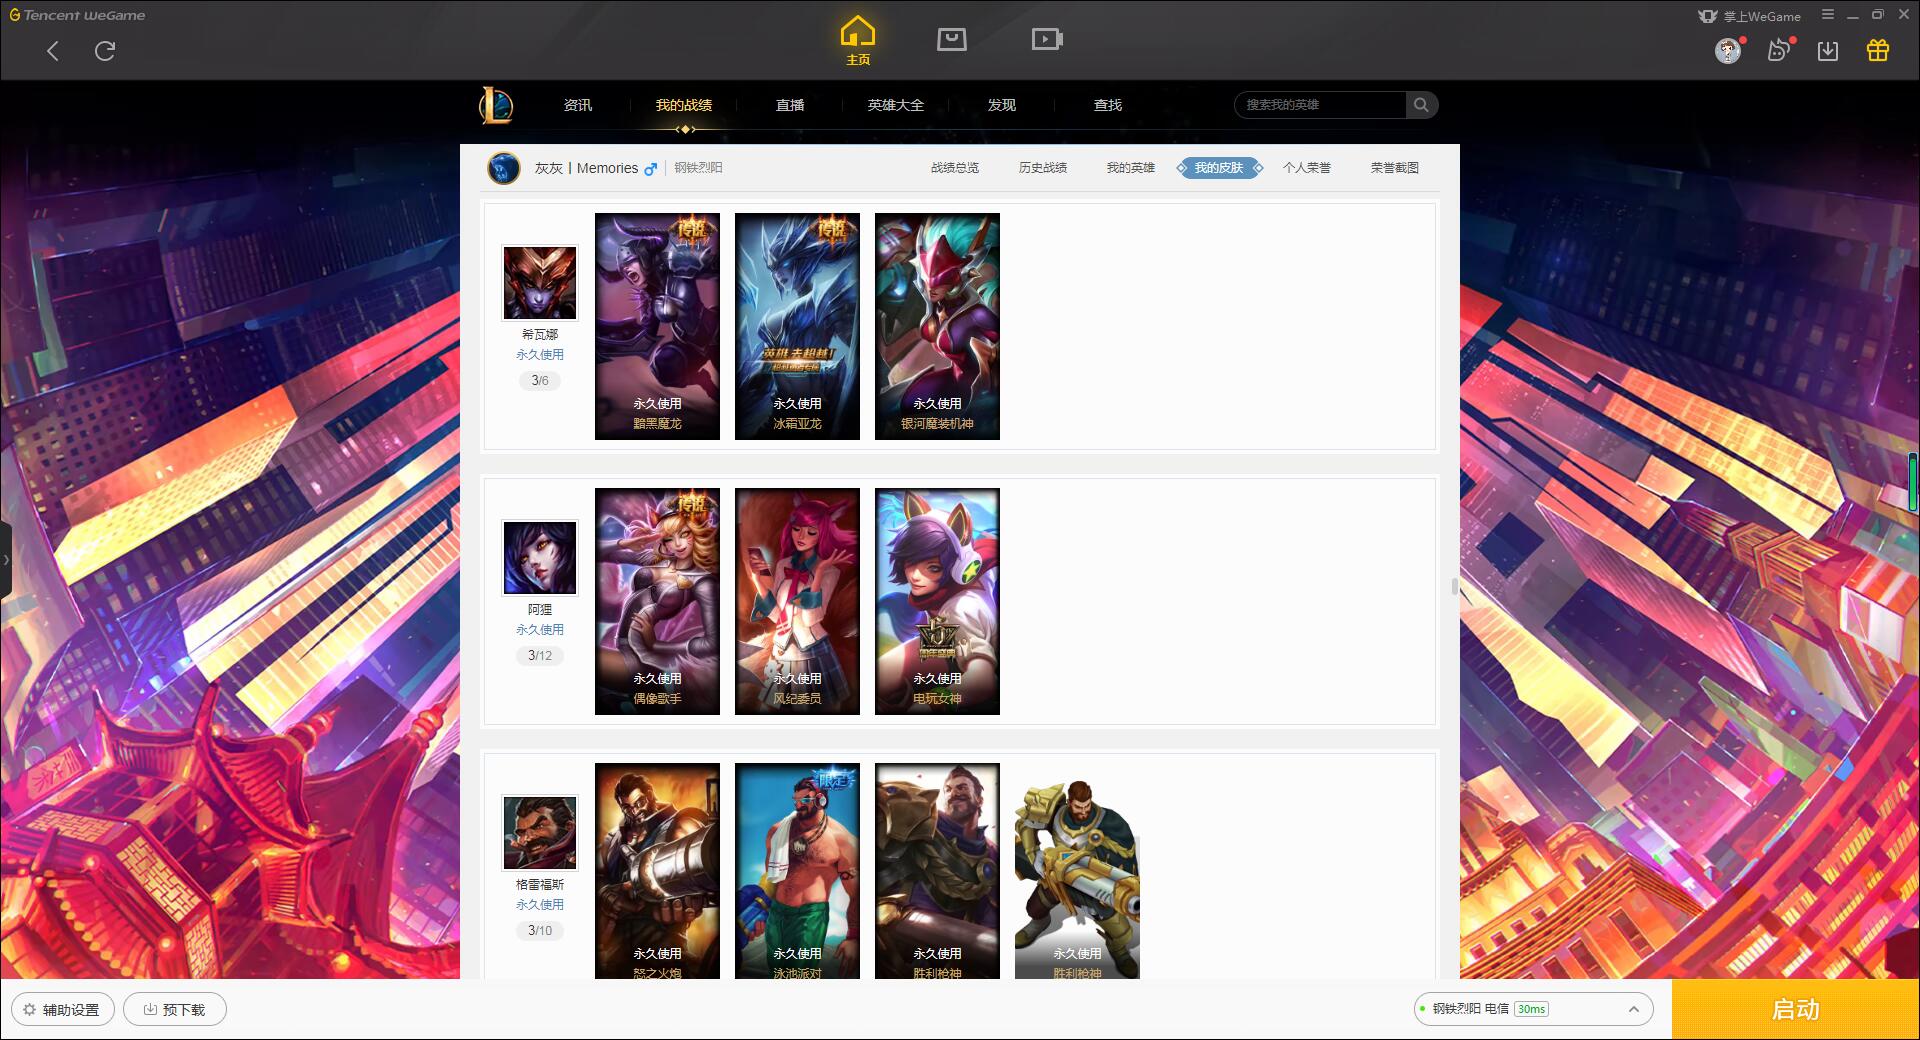
Task: Click the page scrollbar handle
Action: click(x=1455, y=586)
